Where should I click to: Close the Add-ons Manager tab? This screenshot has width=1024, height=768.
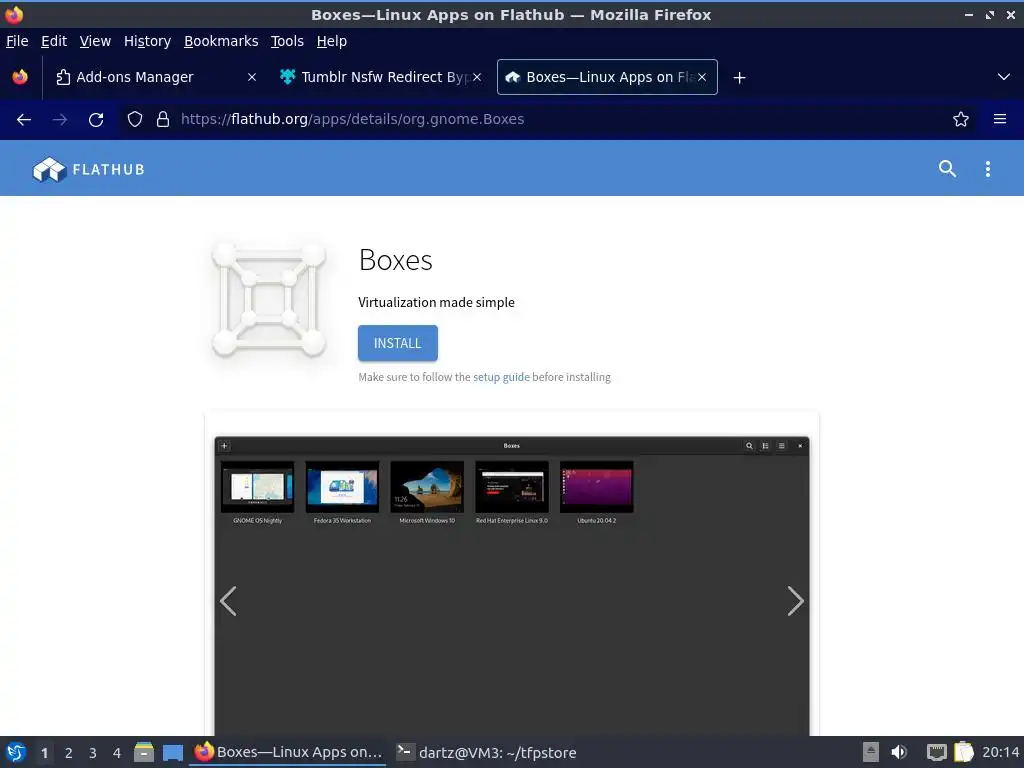point(251,77)
